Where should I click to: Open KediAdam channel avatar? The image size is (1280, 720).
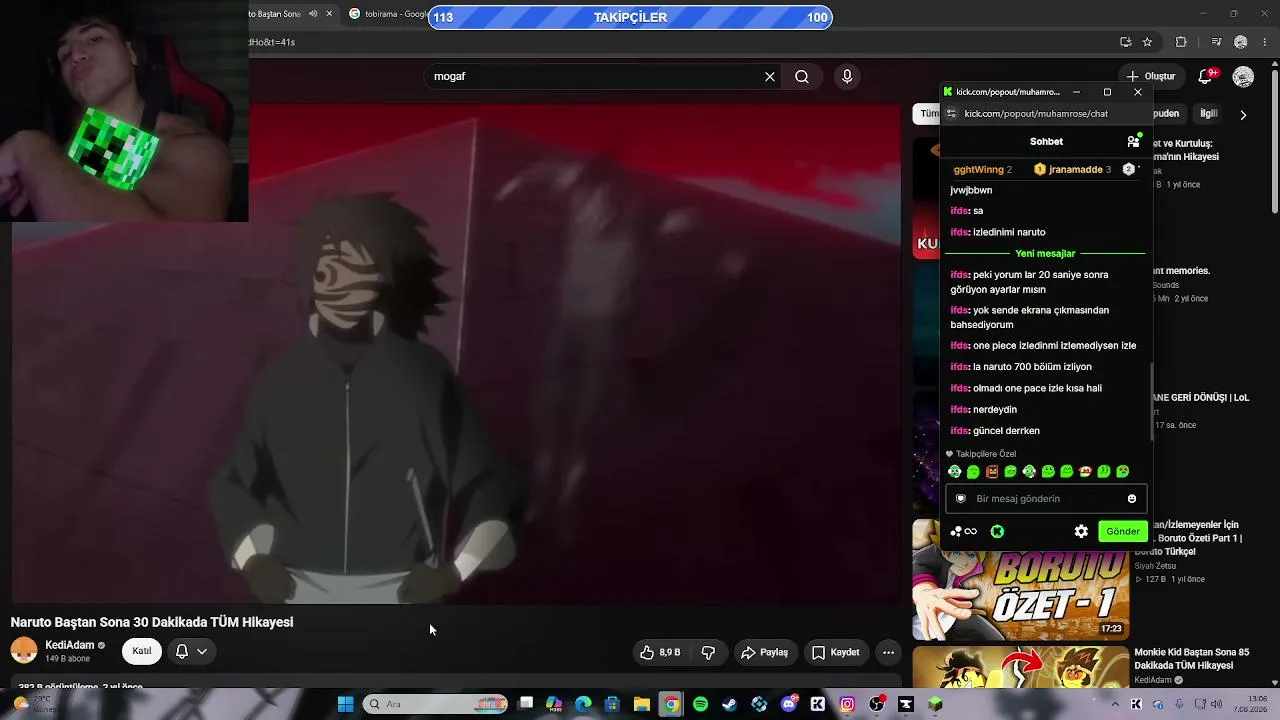(x=24, y=651)
